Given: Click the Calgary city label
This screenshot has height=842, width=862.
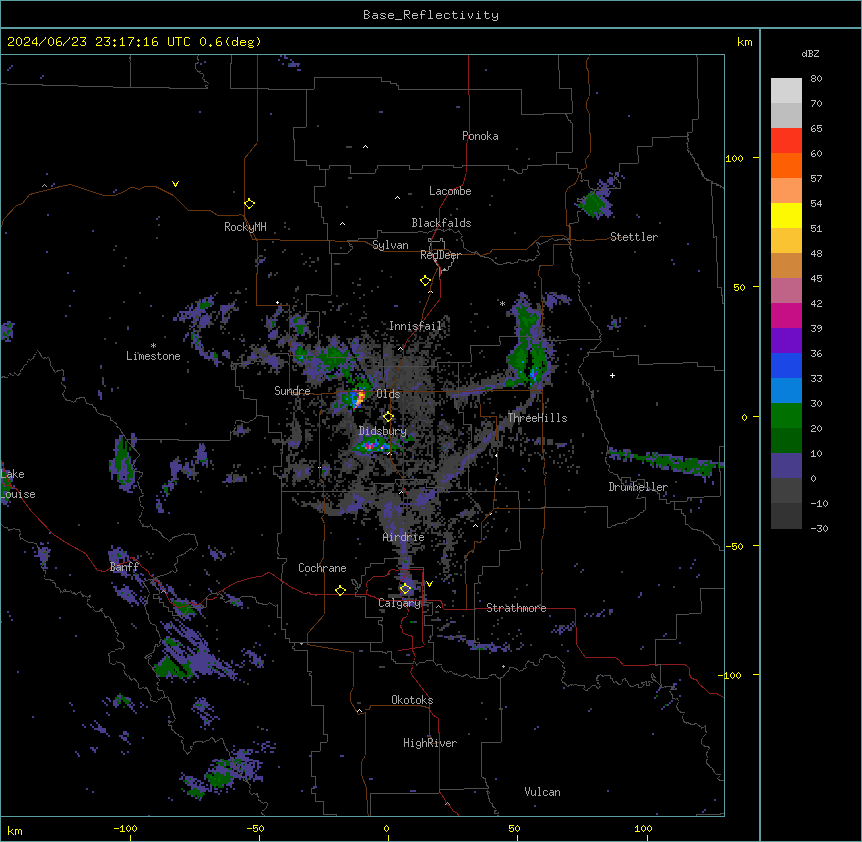Looking at the screenshot, I should pyautogui.click(x=400, y=603).
